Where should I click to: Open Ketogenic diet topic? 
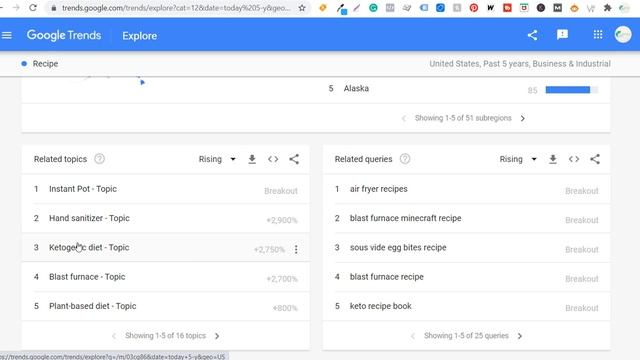pos(89,247)
